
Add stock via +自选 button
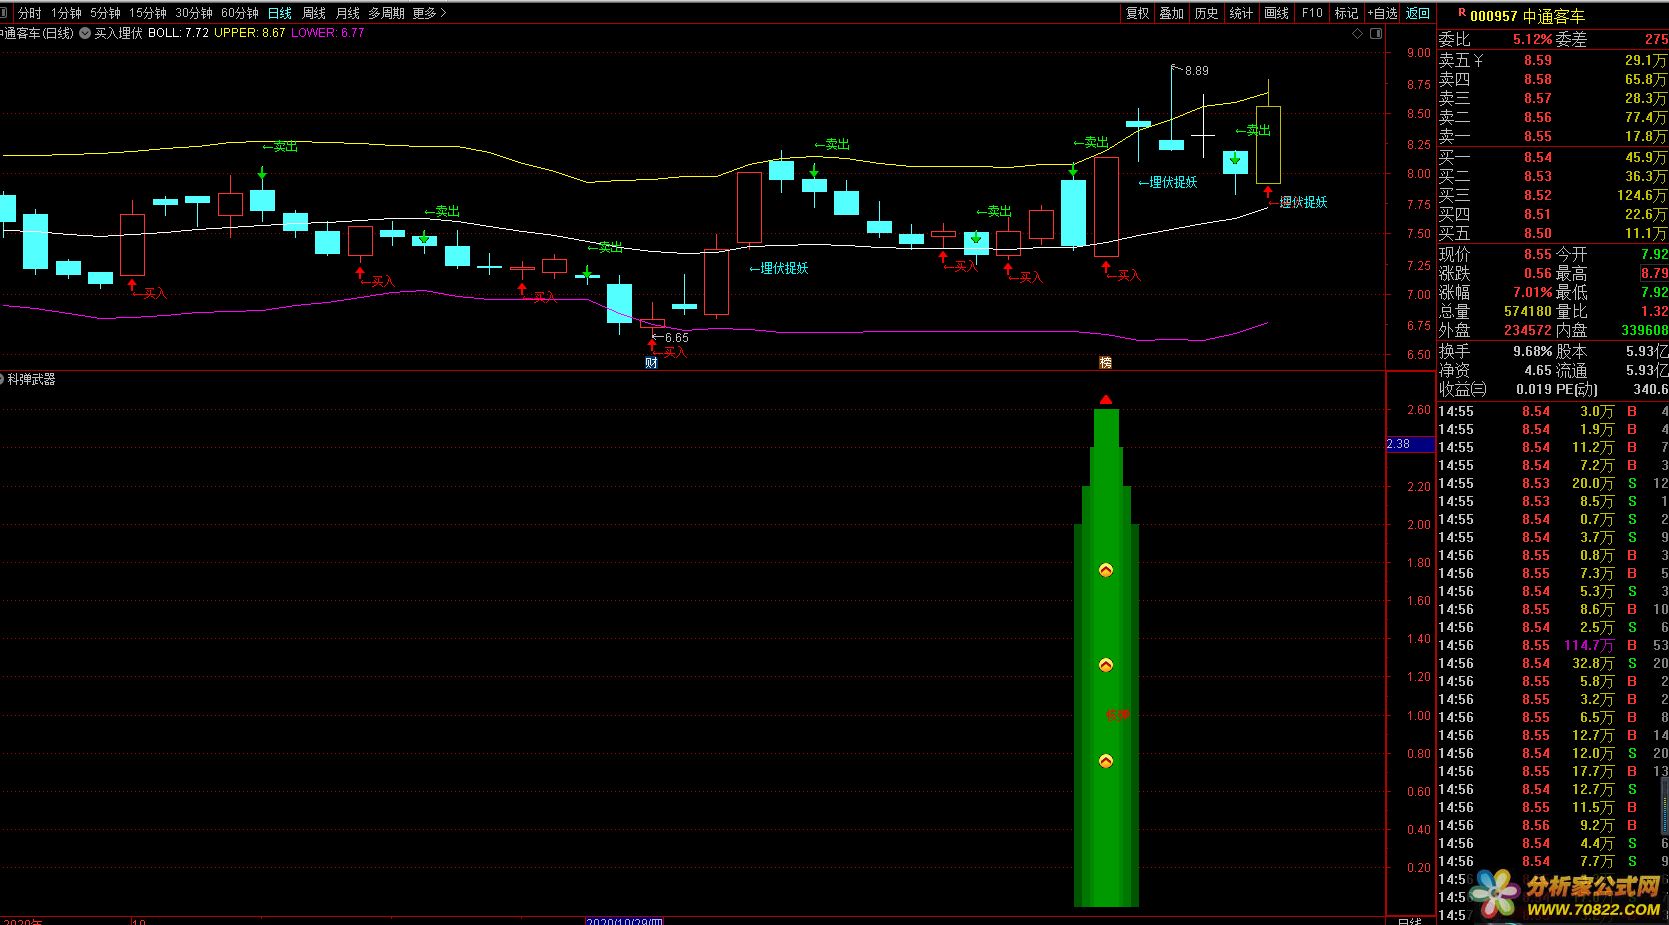click(x=1382, y=13)
